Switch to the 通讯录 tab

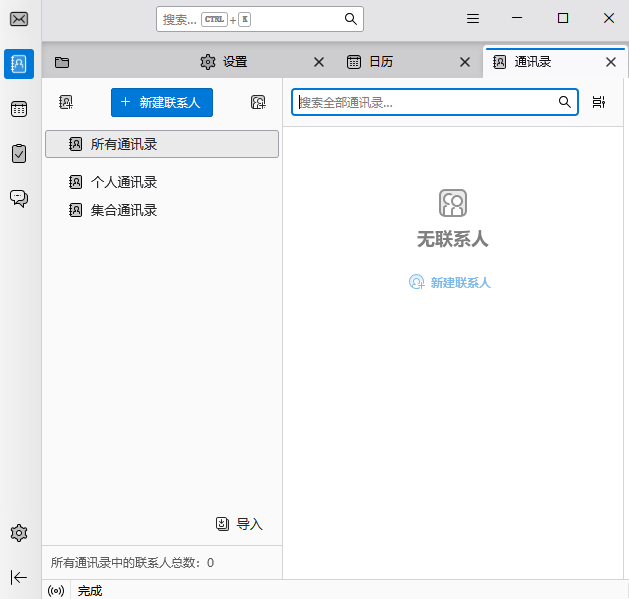(x=554, y=62)
